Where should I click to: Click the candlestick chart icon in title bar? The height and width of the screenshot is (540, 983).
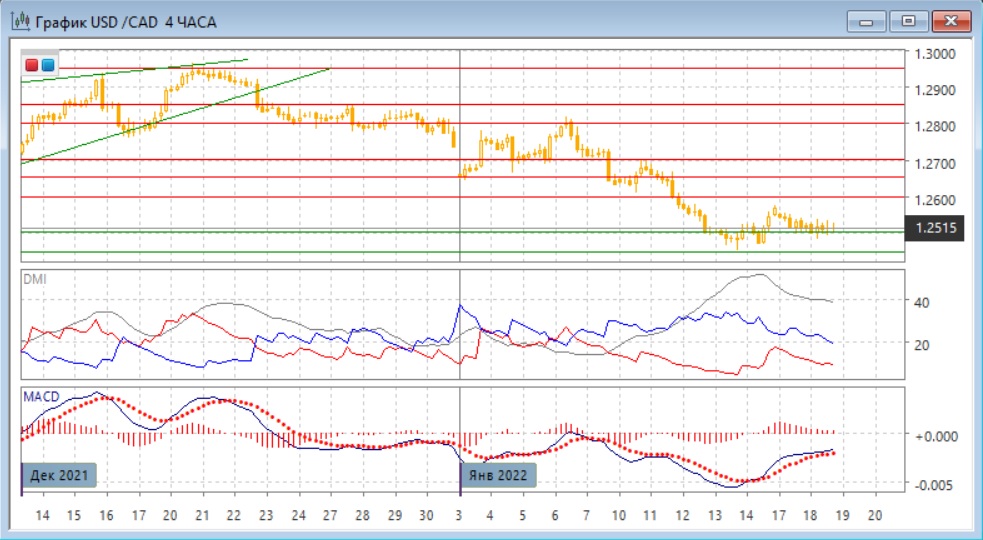[x=20, y=22]
